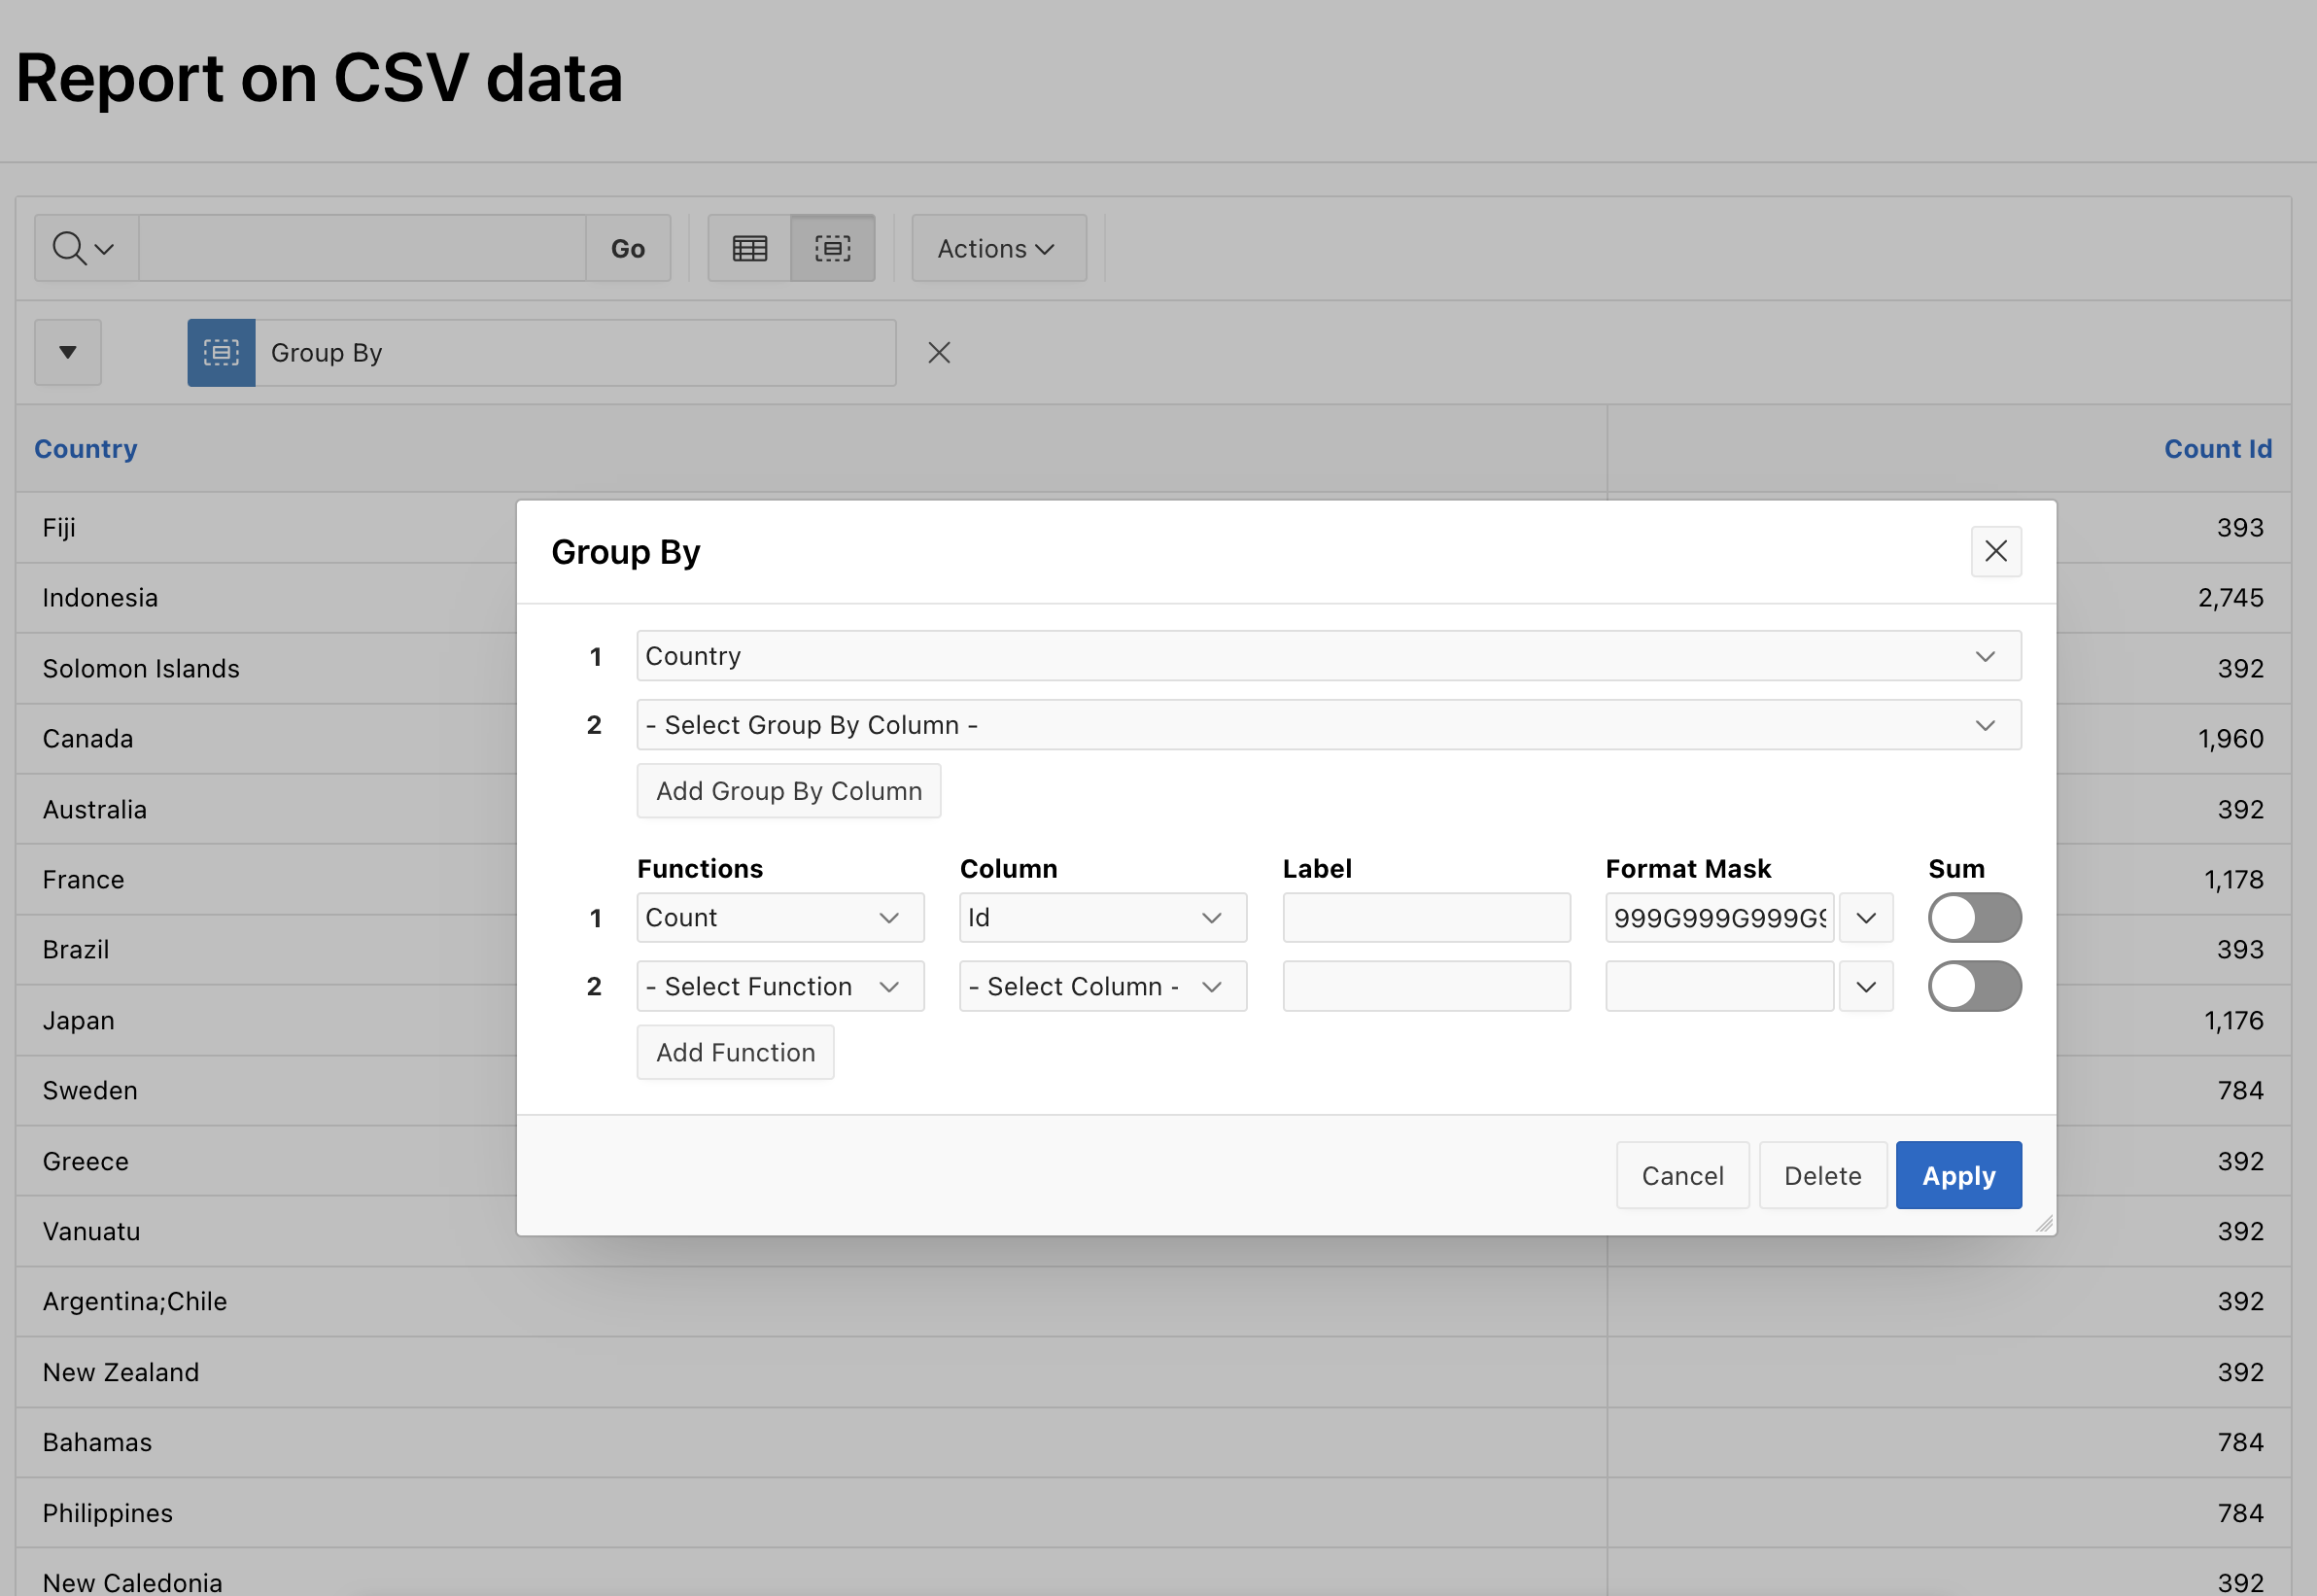Expand the report settings disclosure triangle
2317x1596 pixels.
click(x=68, y=353)
